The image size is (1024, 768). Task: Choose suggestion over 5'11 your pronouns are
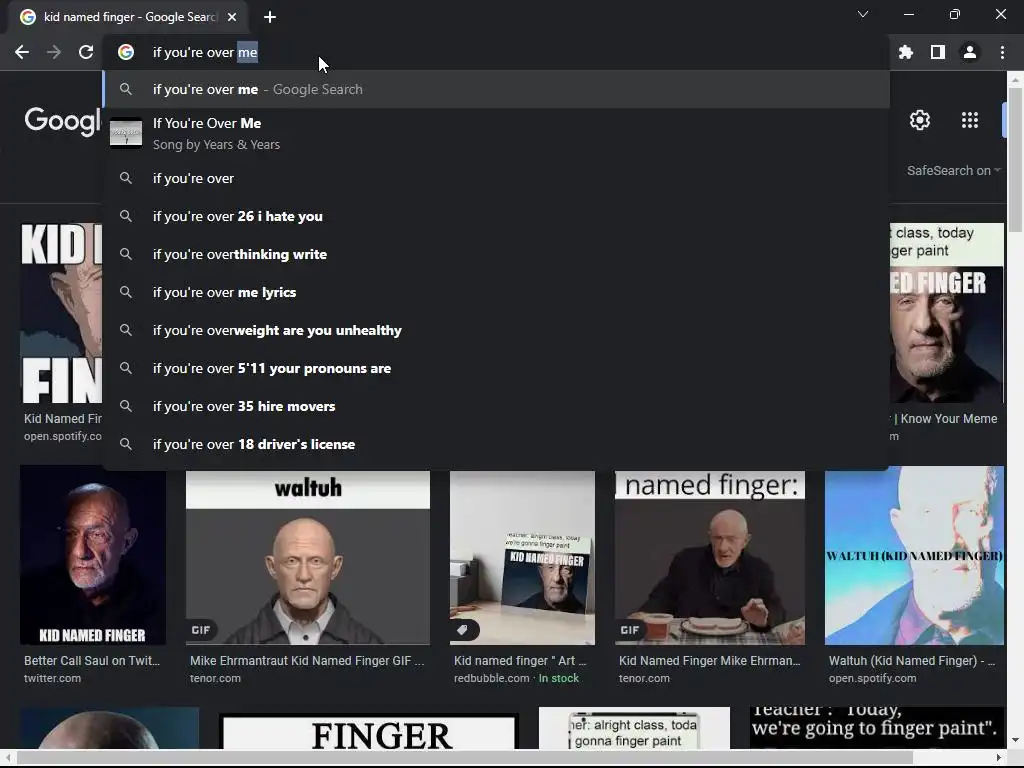(x=496, y=368)
